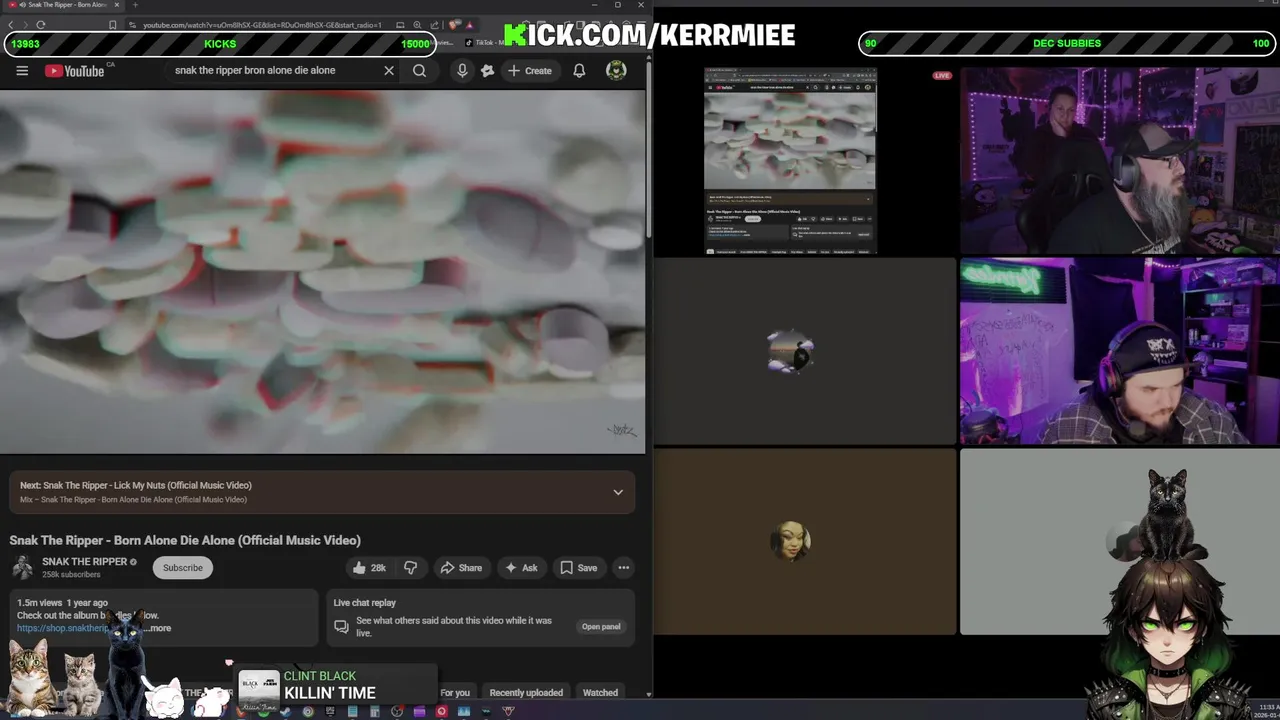Screen dimensions: 1280x720
Task: Click the red circle app in the taskbar
Action: pyautogui.click(x=441, y=712)
